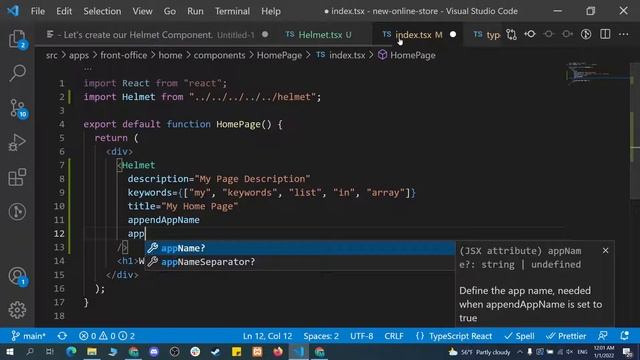Click the feedback icon in the status bar

pos(603,336)
